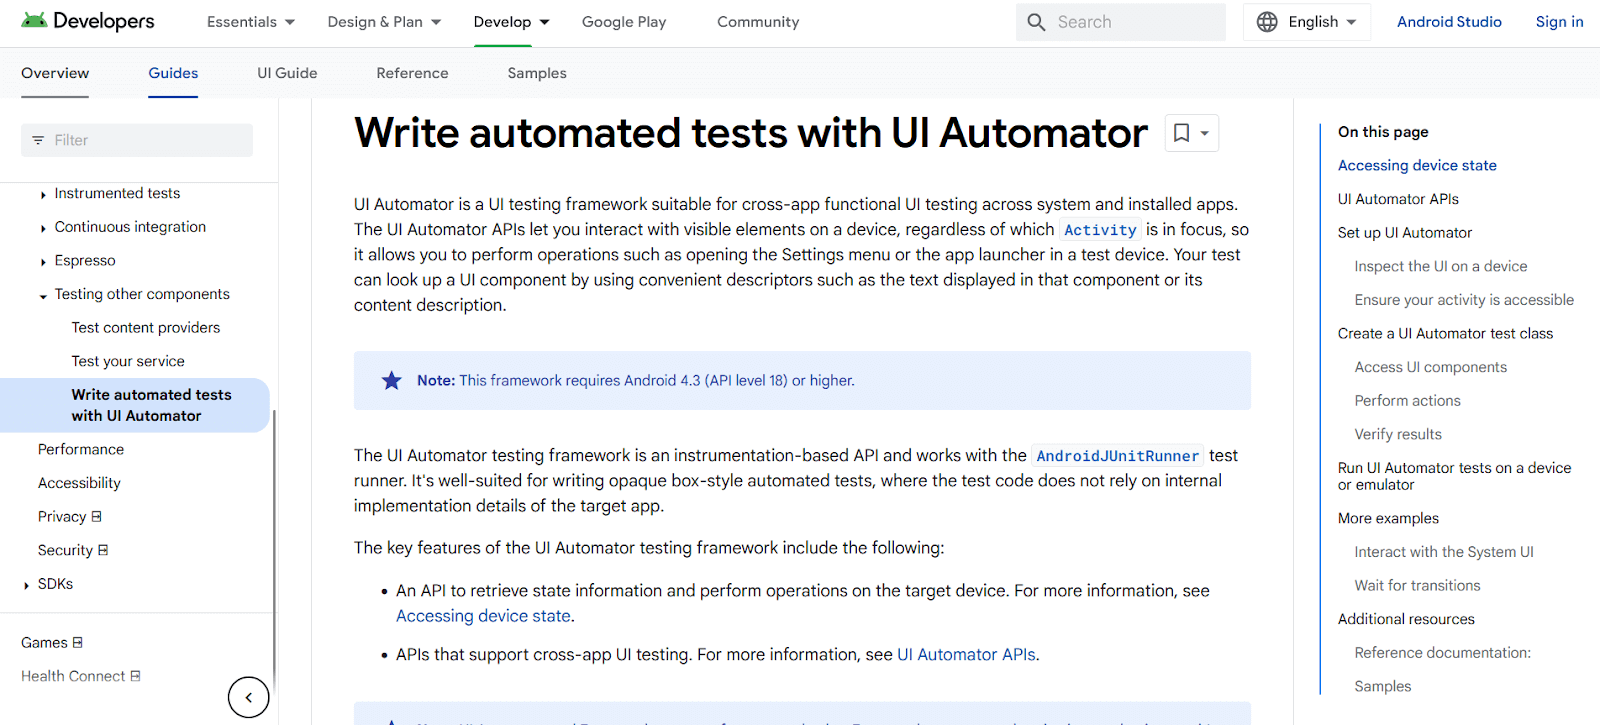Click the filter icon in the sidebar

click(38, 140)
